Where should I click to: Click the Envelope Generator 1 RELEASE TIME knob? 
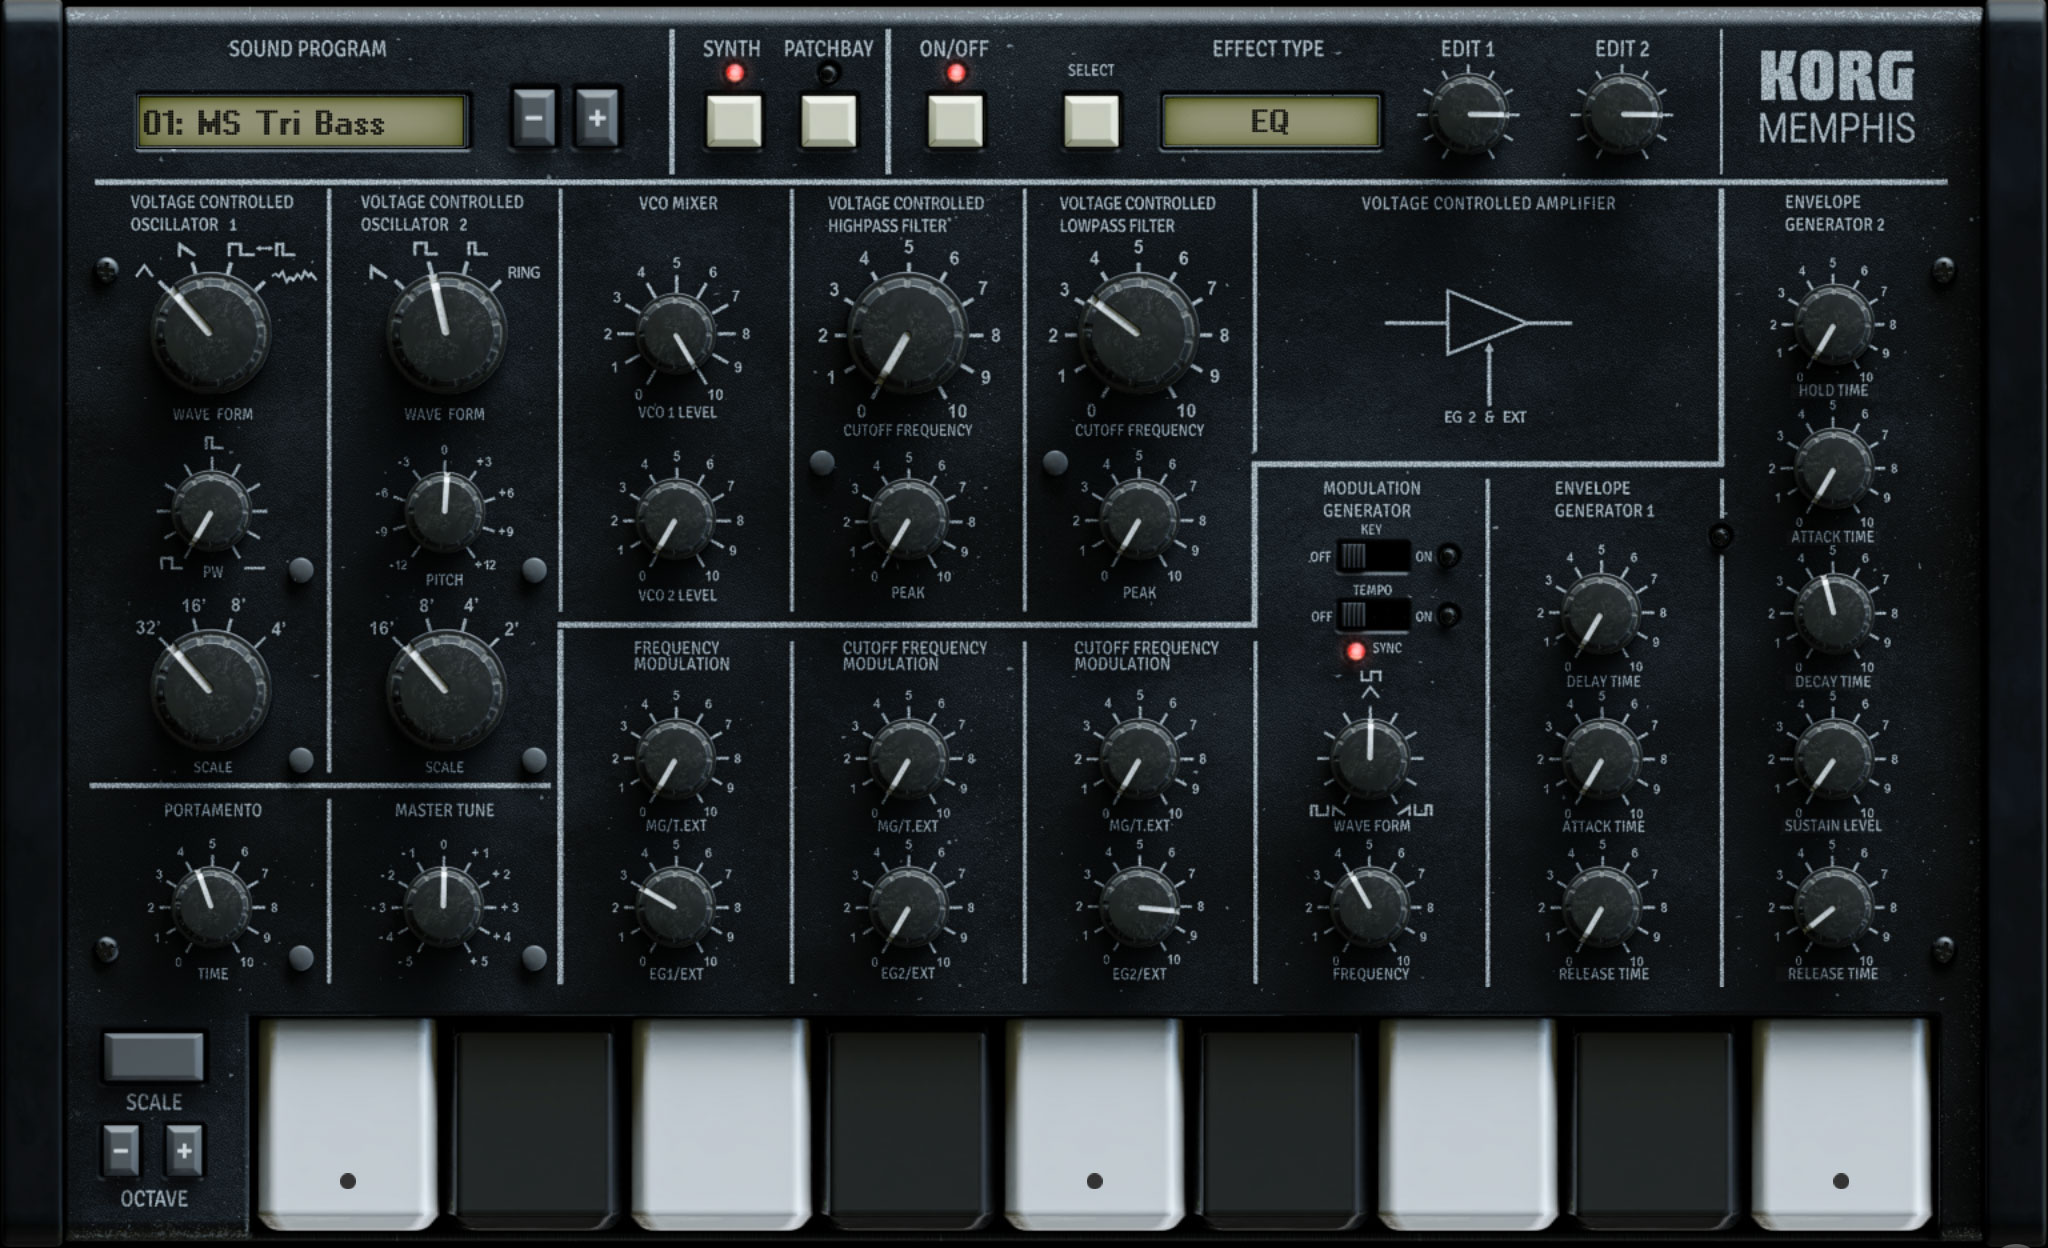1601,907
